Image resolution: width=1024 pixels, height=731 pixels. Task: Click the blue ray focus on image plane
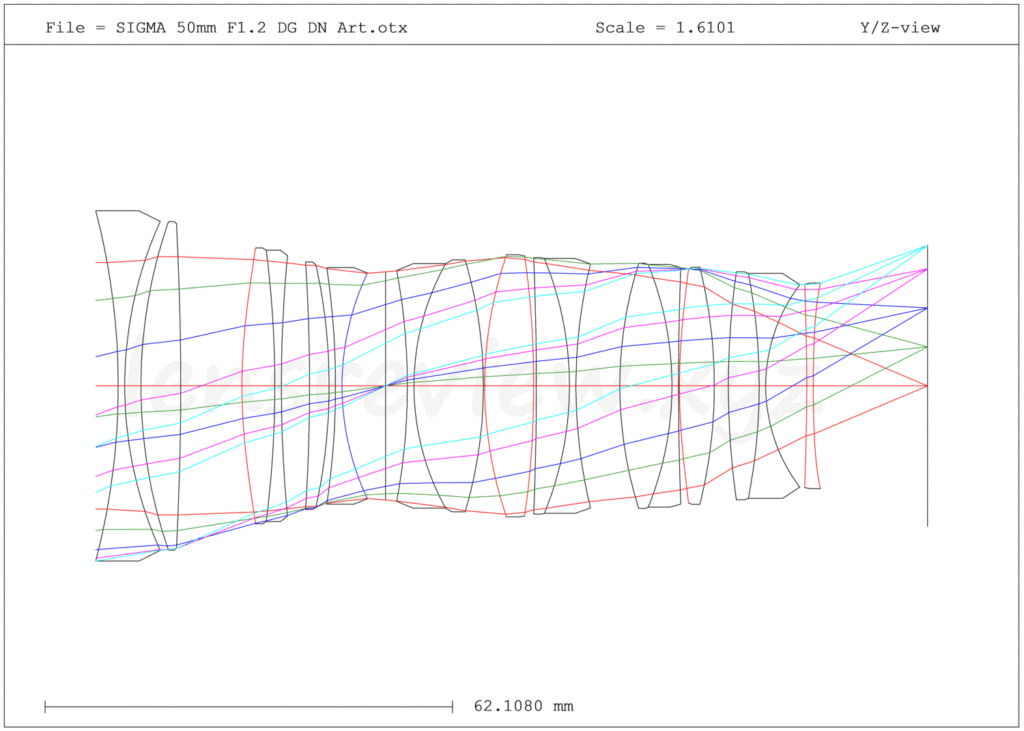927,308
